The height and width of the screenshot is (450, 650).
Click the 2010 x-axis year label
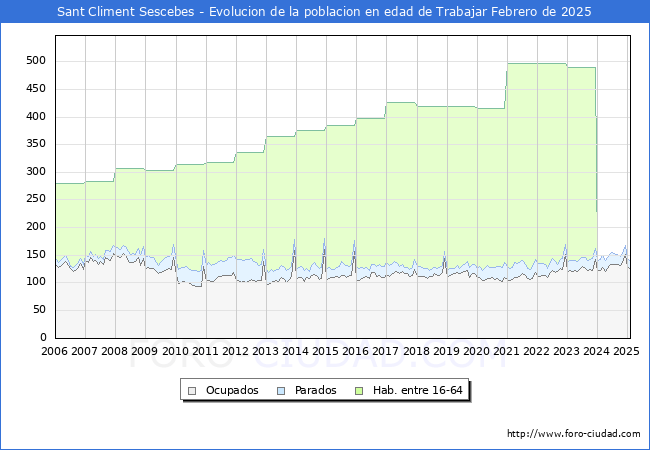(175, 351)
